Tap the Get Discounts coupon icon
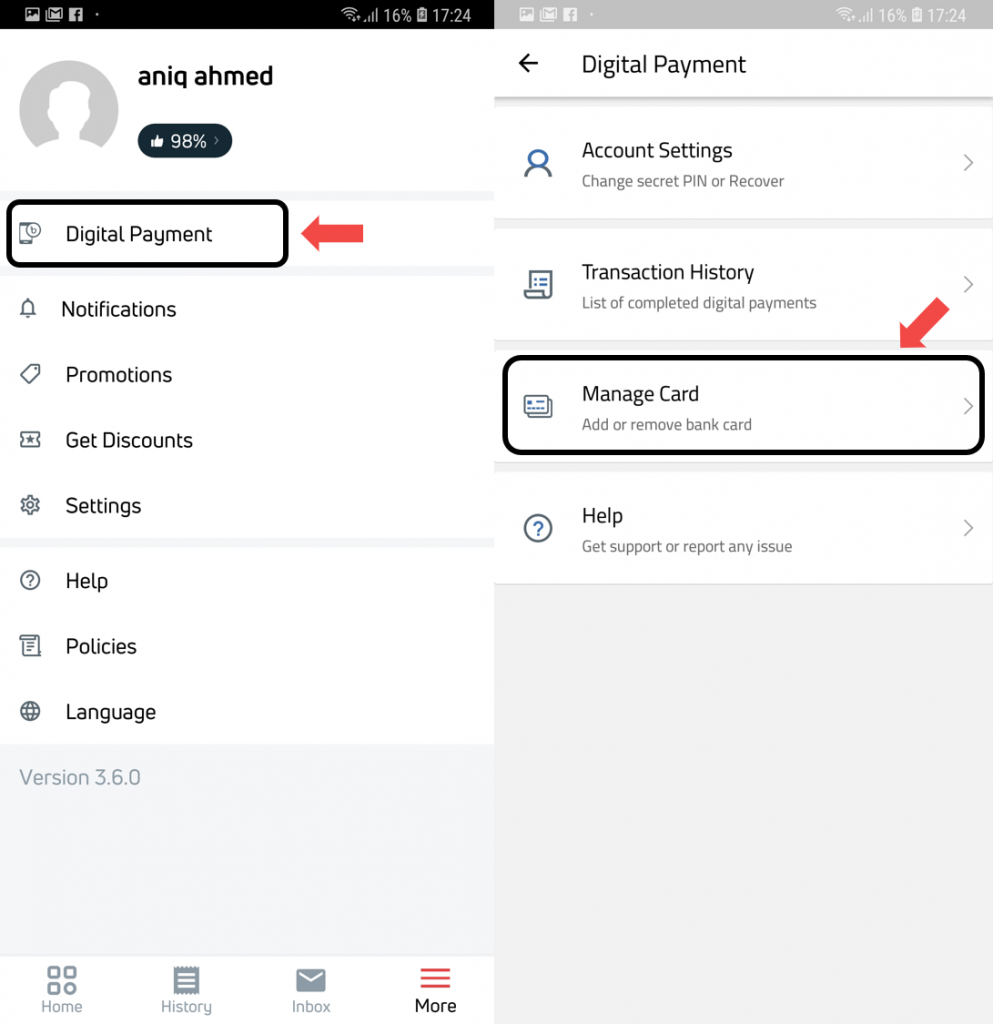The height and width of the screenshot is (1024, 993). [30, 440]
